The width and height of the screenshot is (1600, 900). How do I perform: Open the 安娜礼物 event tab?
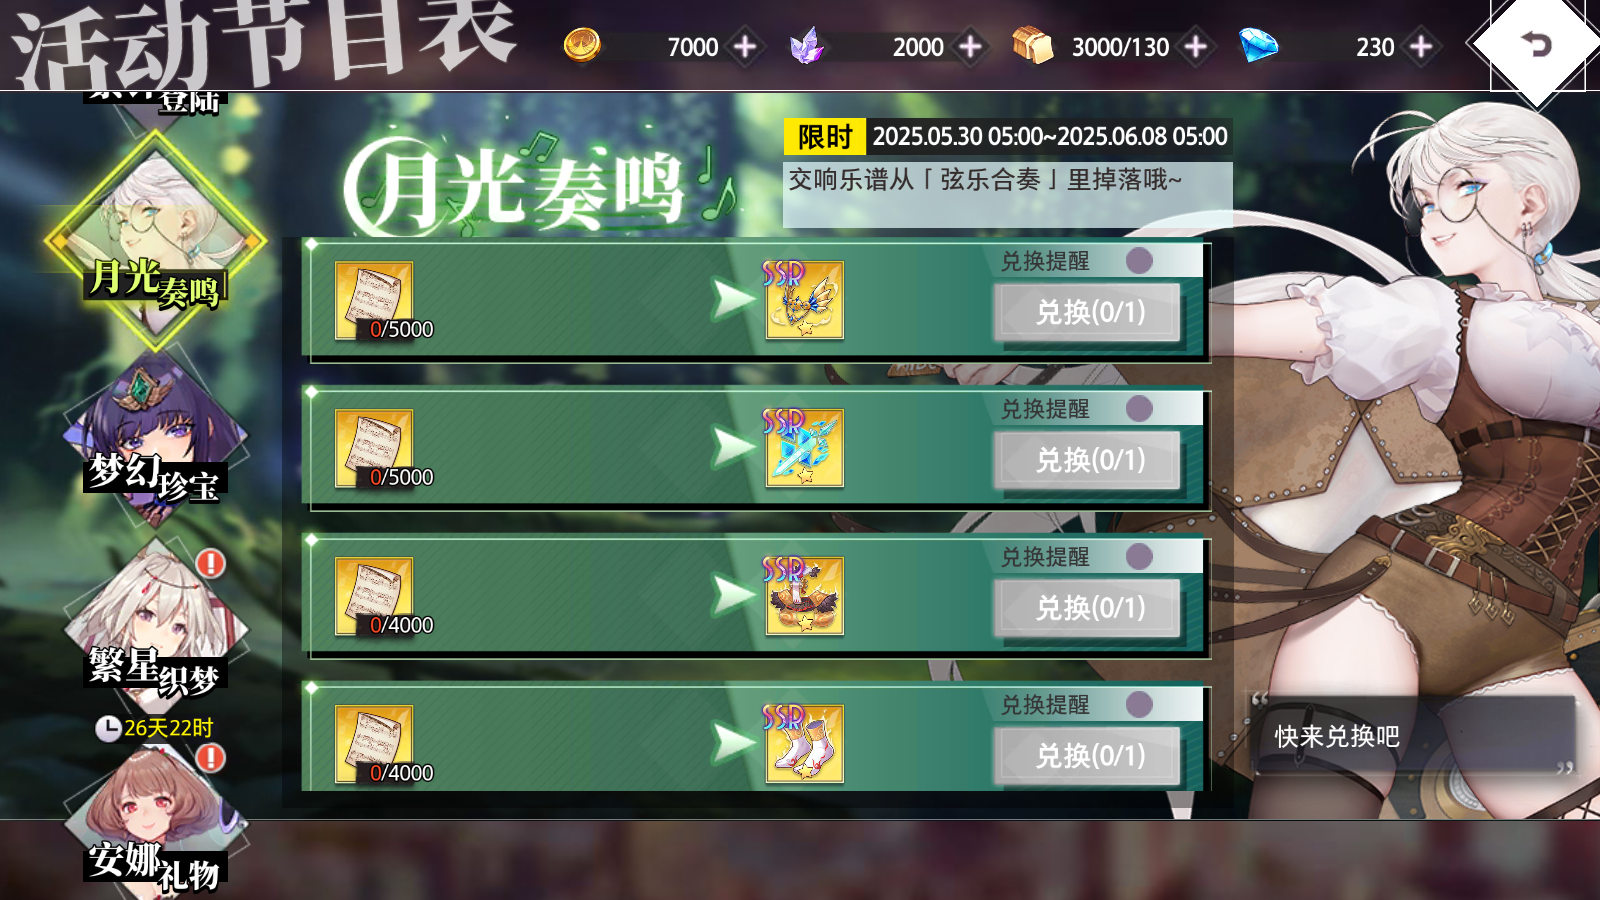(155, 825)
